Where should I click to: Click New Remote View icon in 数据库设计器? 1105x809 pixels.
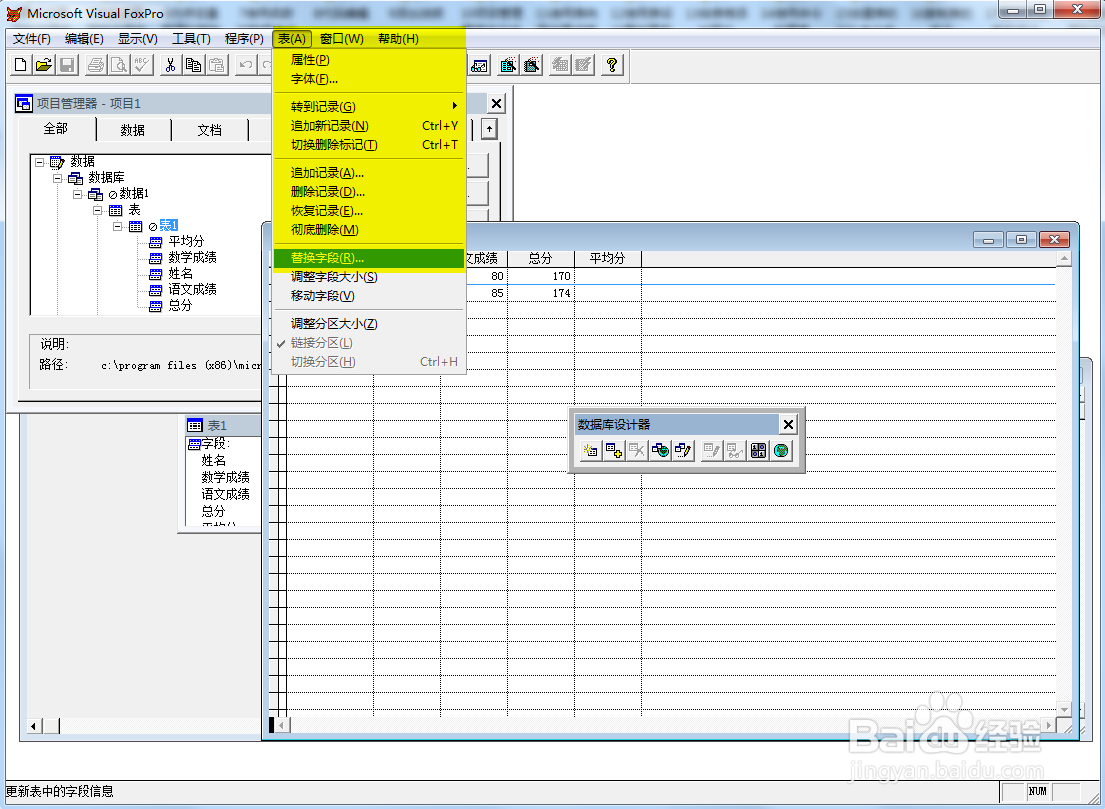(660, 450)
